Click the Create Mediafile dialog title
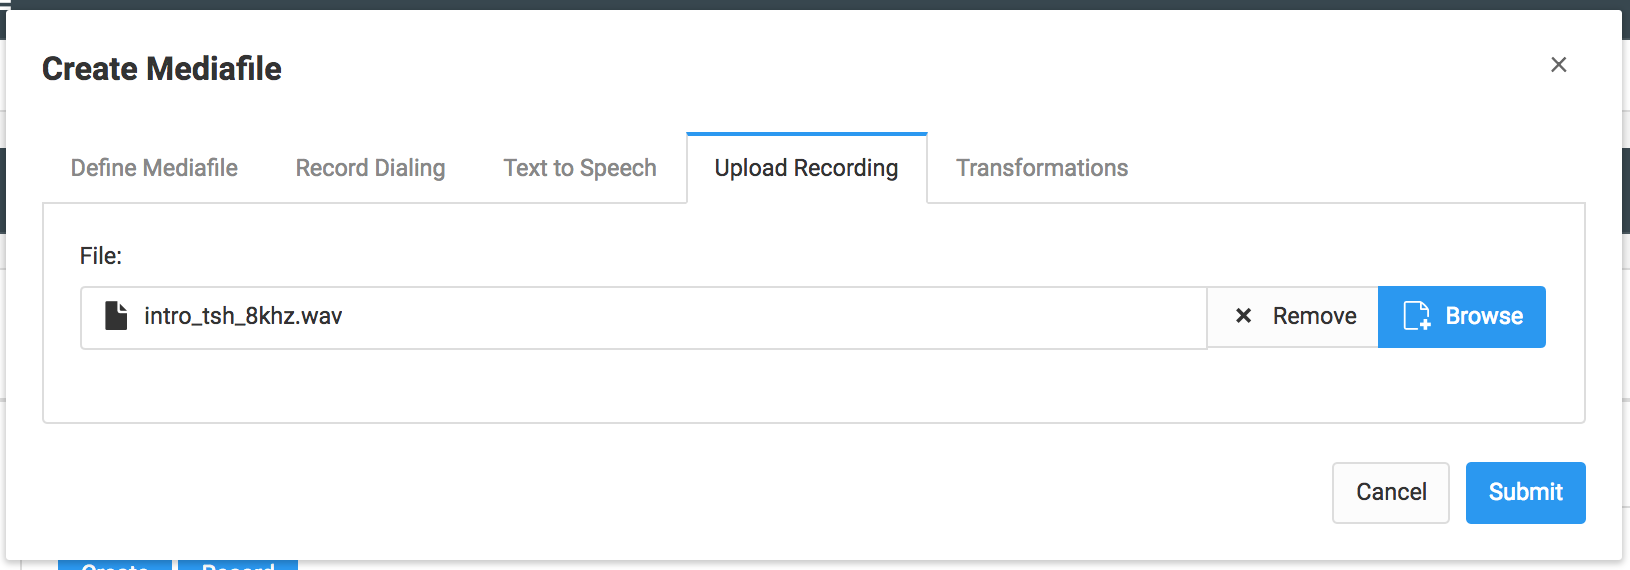This screenshot has height=570, width=1630. coord(162,69)
